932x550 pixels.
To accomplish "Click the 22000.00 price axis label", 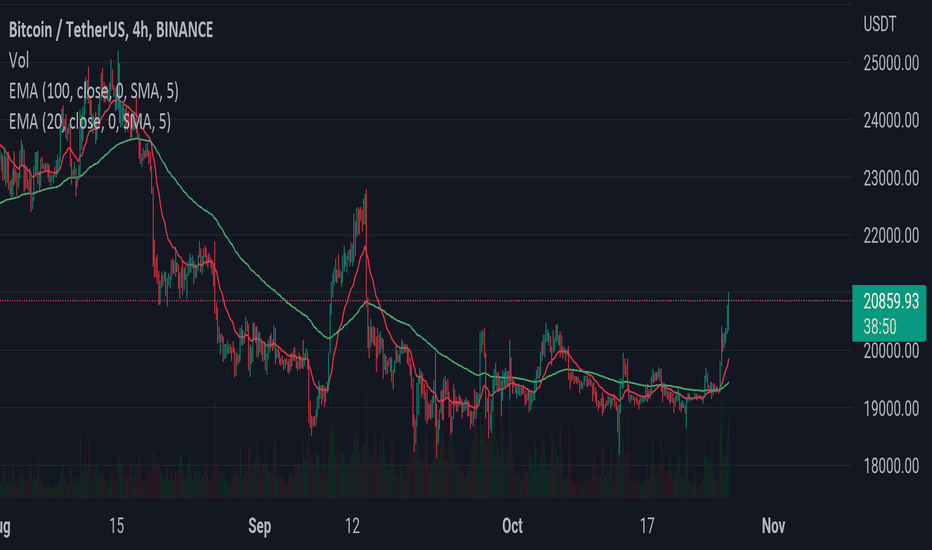I will point(891,235).
